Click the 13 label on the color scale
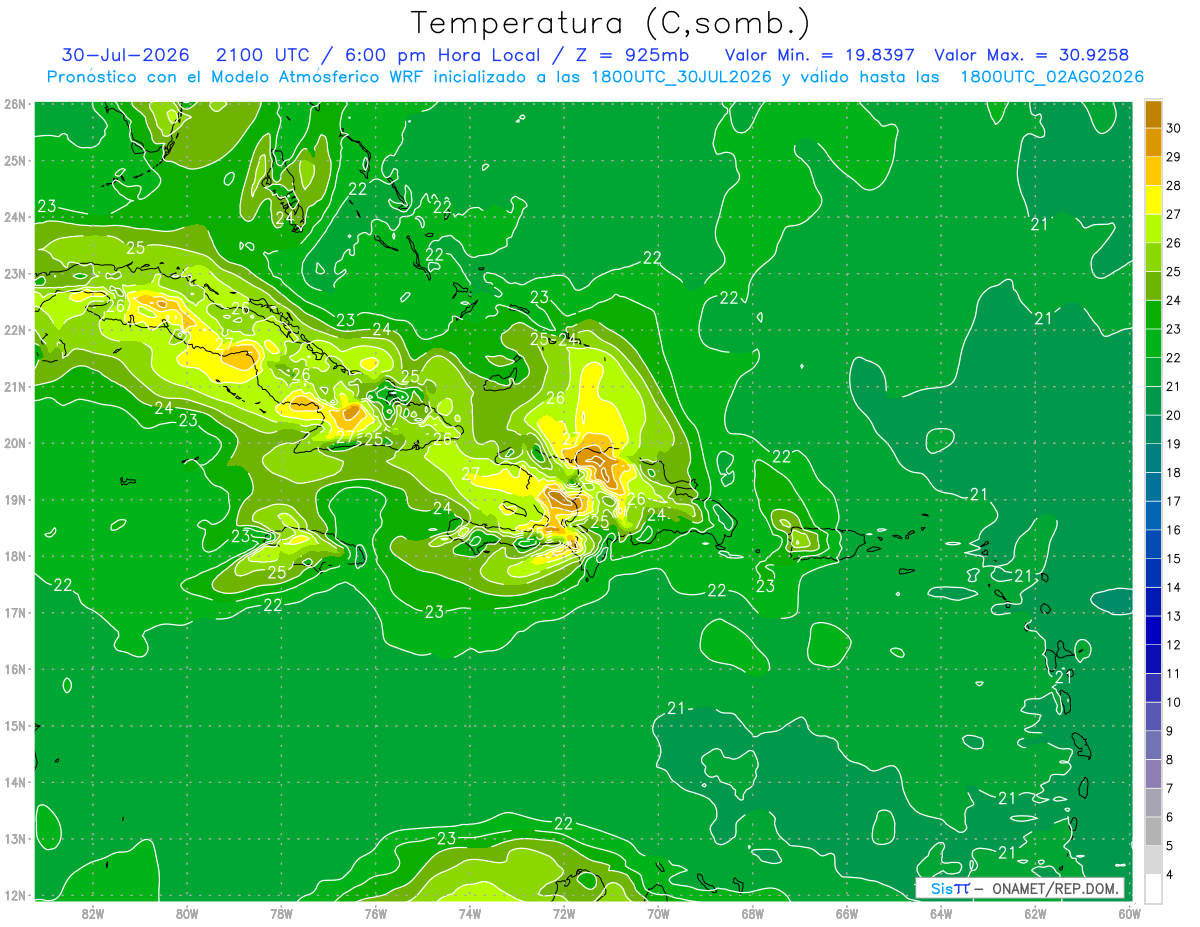 tap(1173, 616)
